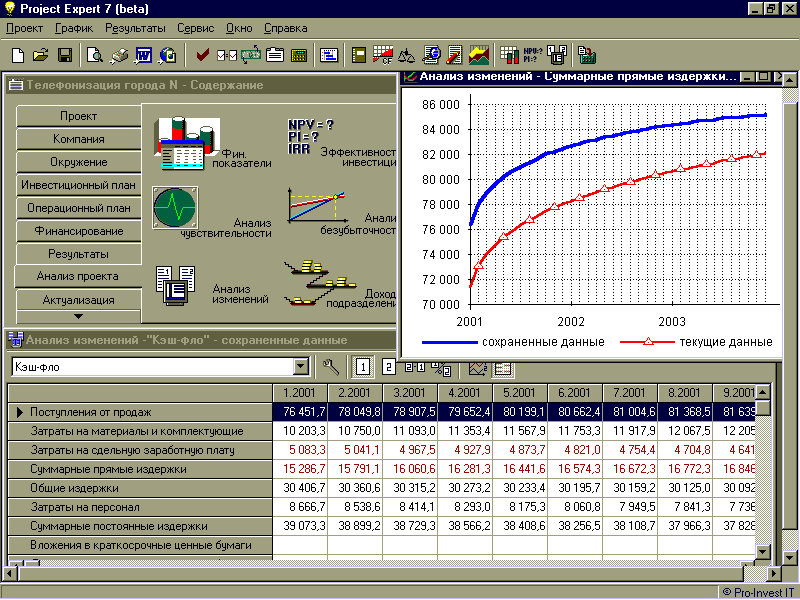Click the 1 ? IE documents toolbar icon
800x600 pixels.
(x=557, y=55)
